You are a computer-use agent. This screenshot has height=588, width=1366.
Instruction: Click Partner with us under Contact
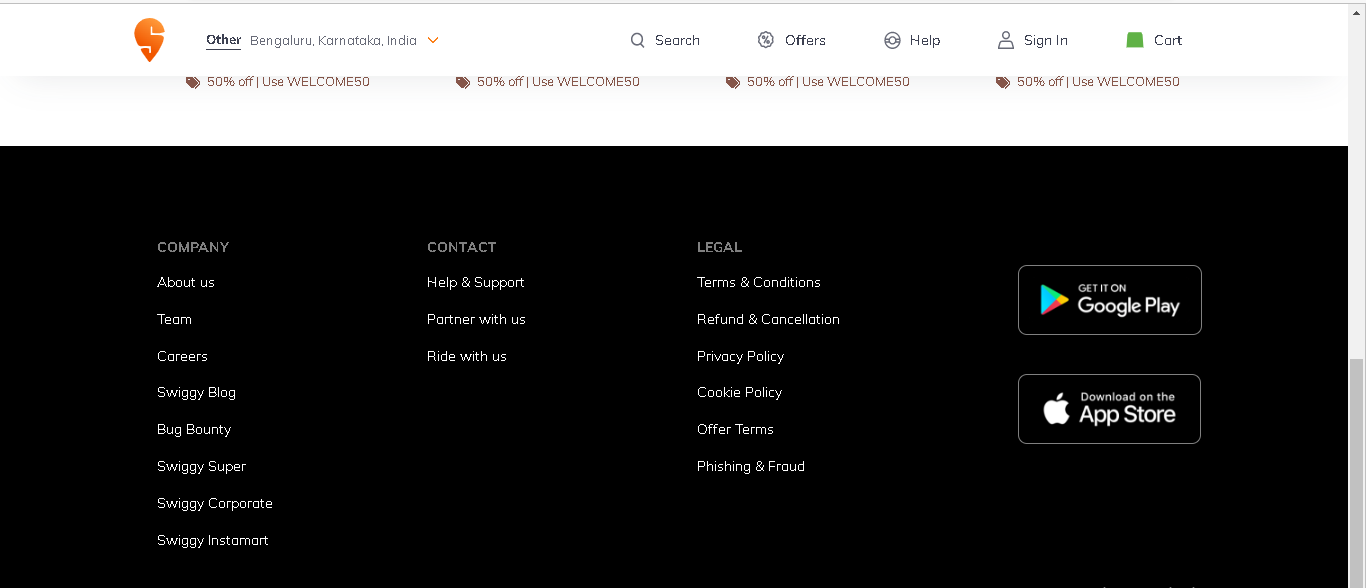[x=476, y=319]
